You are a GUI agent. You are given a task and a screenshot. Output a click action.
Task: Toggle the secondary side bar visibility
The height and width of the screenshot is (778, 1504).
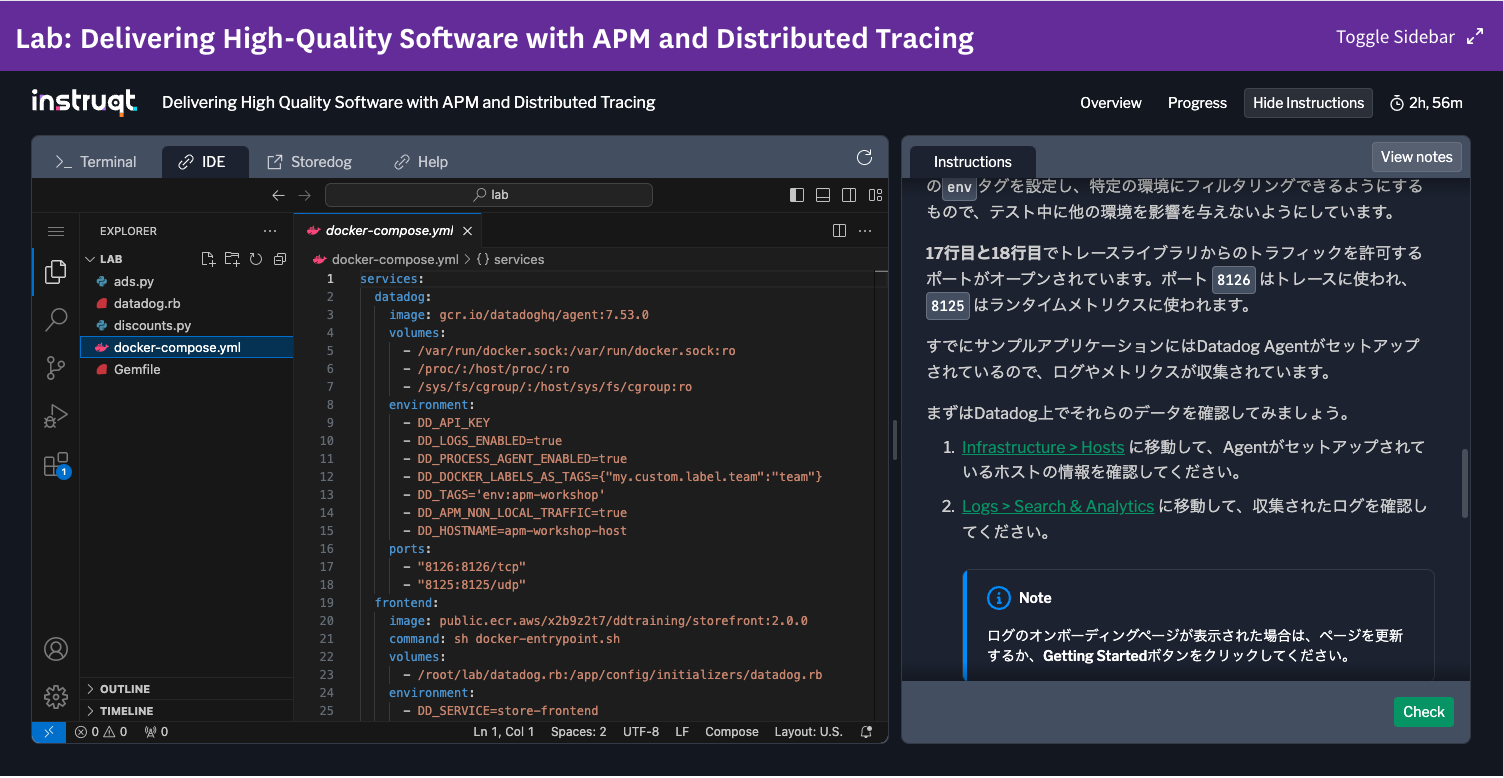[x=849, y=195]
